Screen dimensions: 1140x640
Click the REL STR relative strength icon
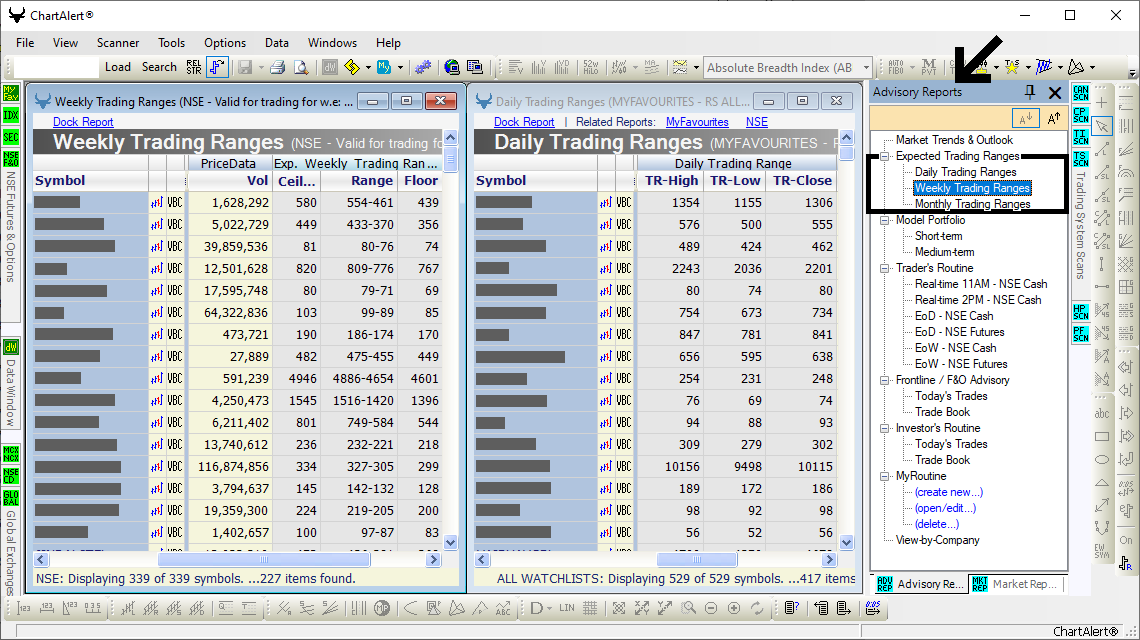(x=194, y=67)
